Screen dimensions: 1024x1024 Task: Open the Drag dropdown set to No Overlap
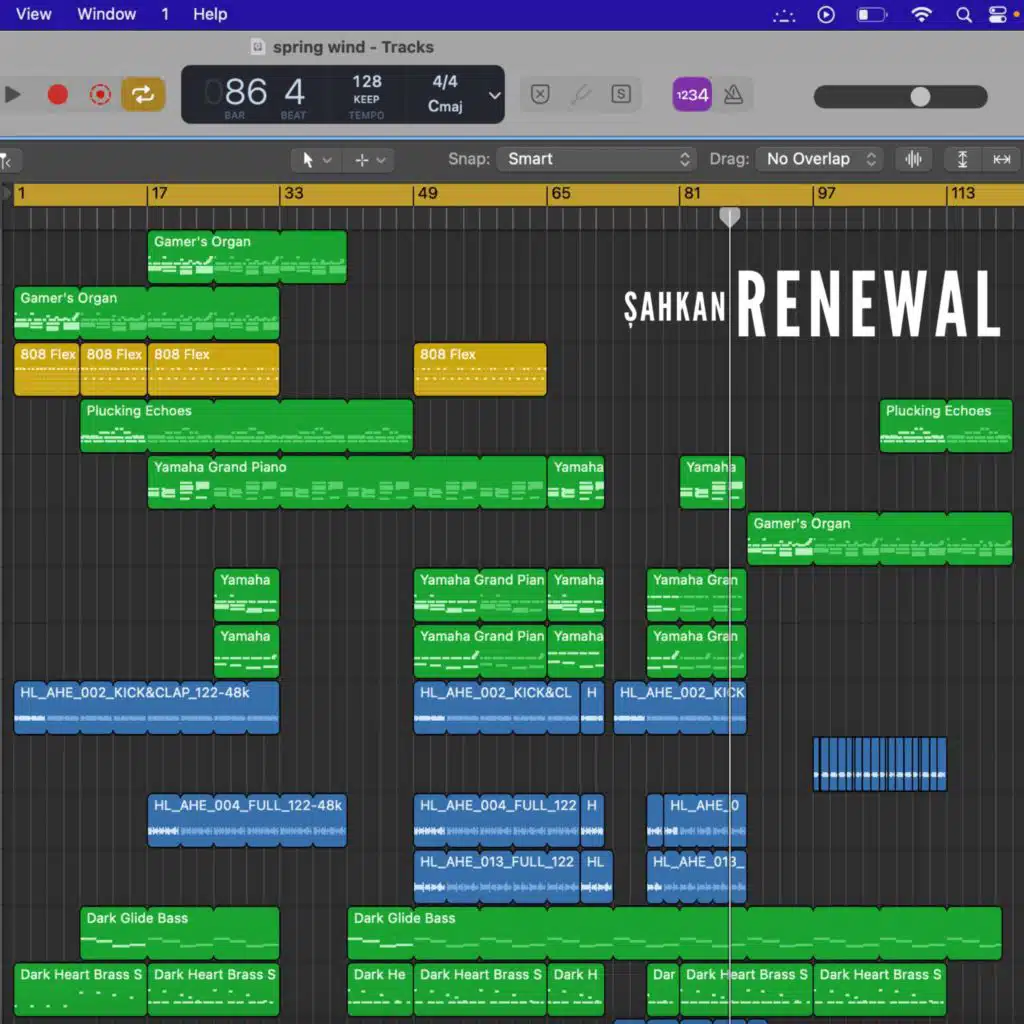(819, 159)
